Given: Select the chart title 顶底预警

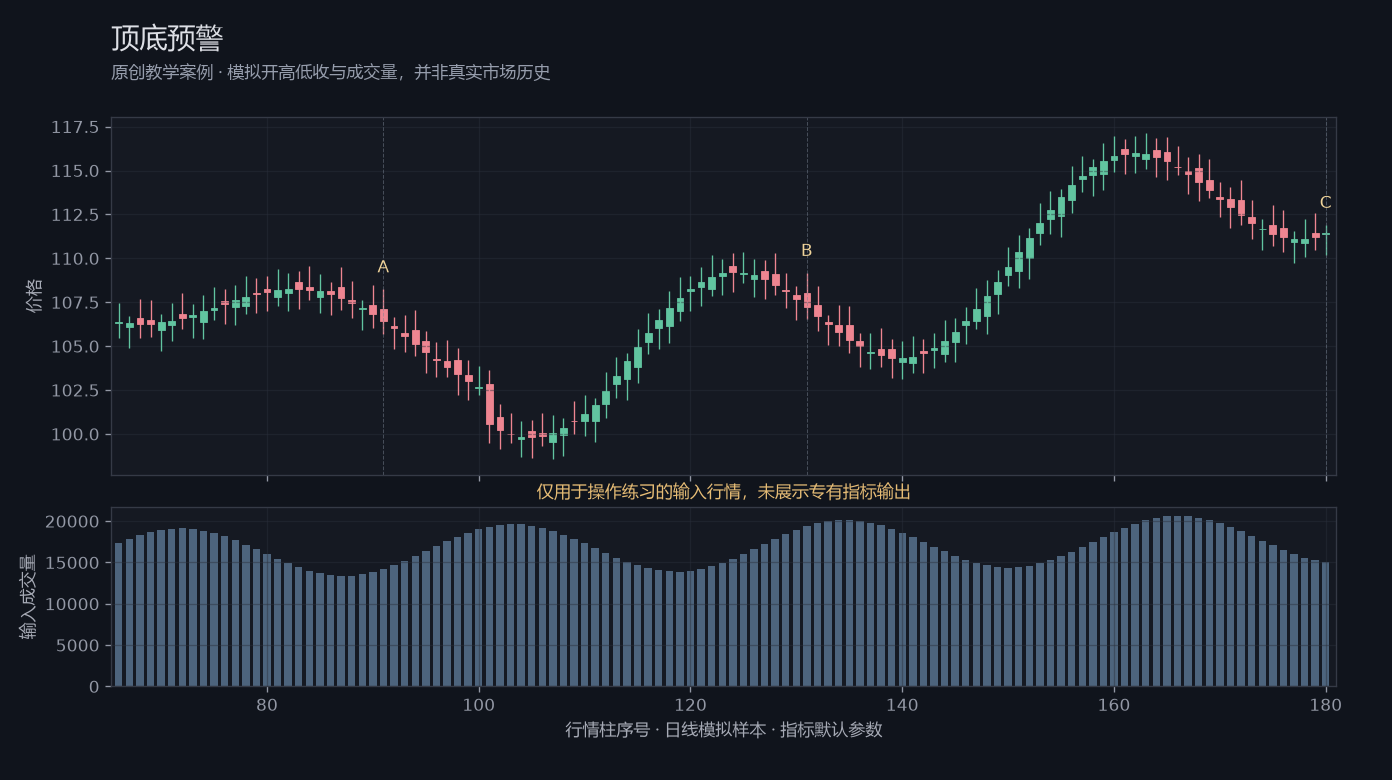Looking at the screenshot, I should [167, 39].
